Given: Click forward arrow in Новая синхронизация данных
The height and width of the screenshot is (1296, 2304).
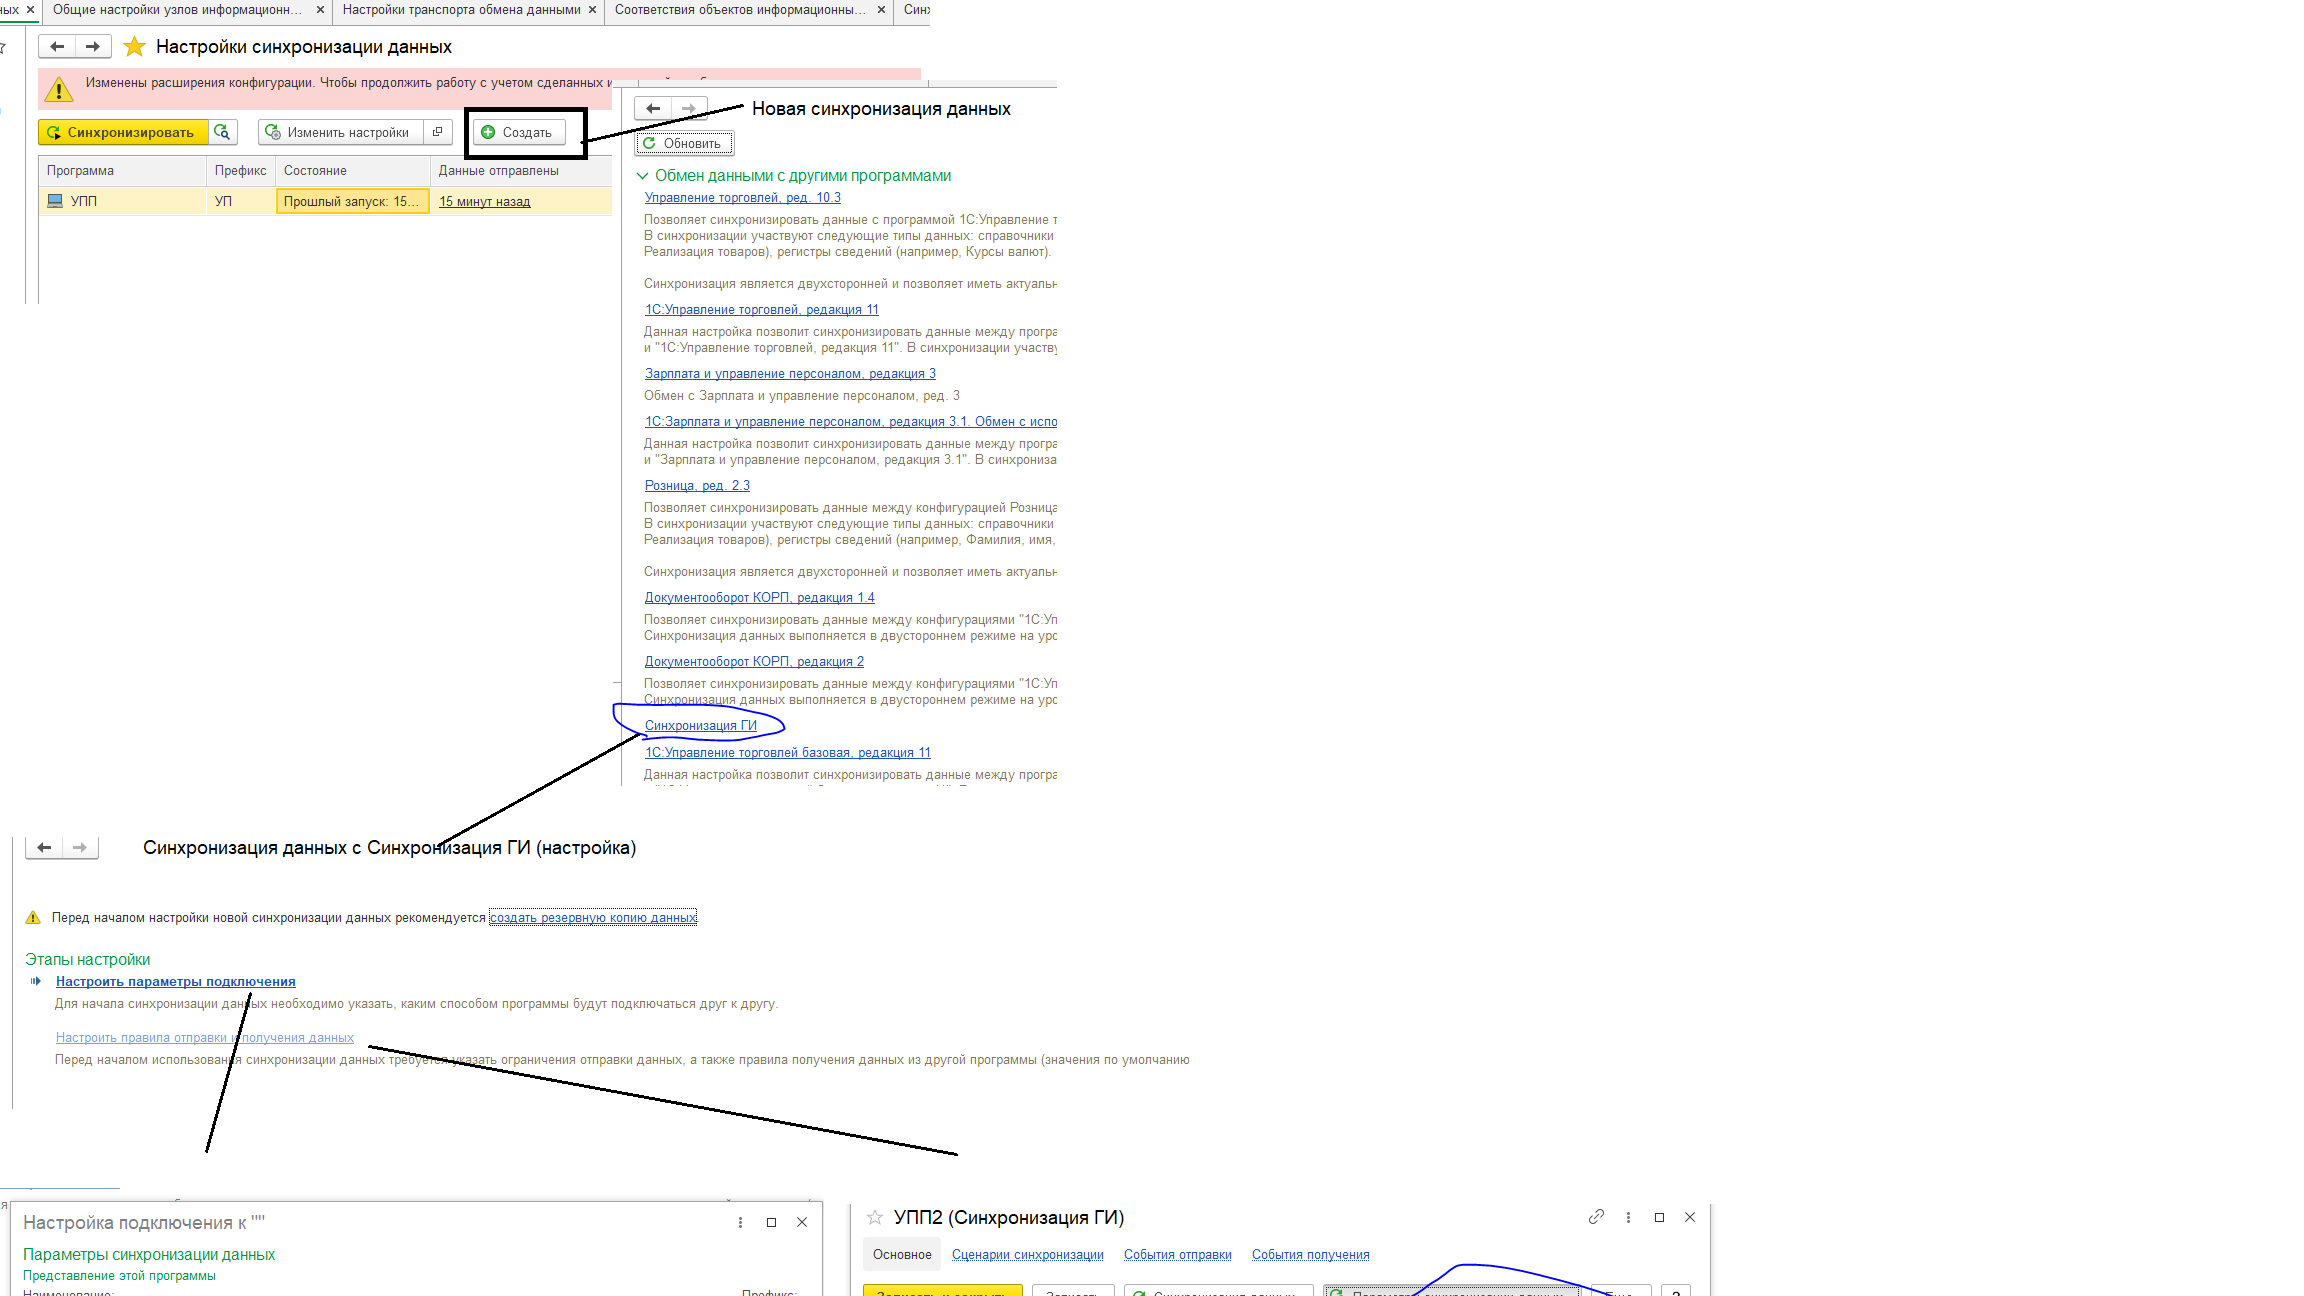Looking at the screenshot, I should click(x=689, y=108).
